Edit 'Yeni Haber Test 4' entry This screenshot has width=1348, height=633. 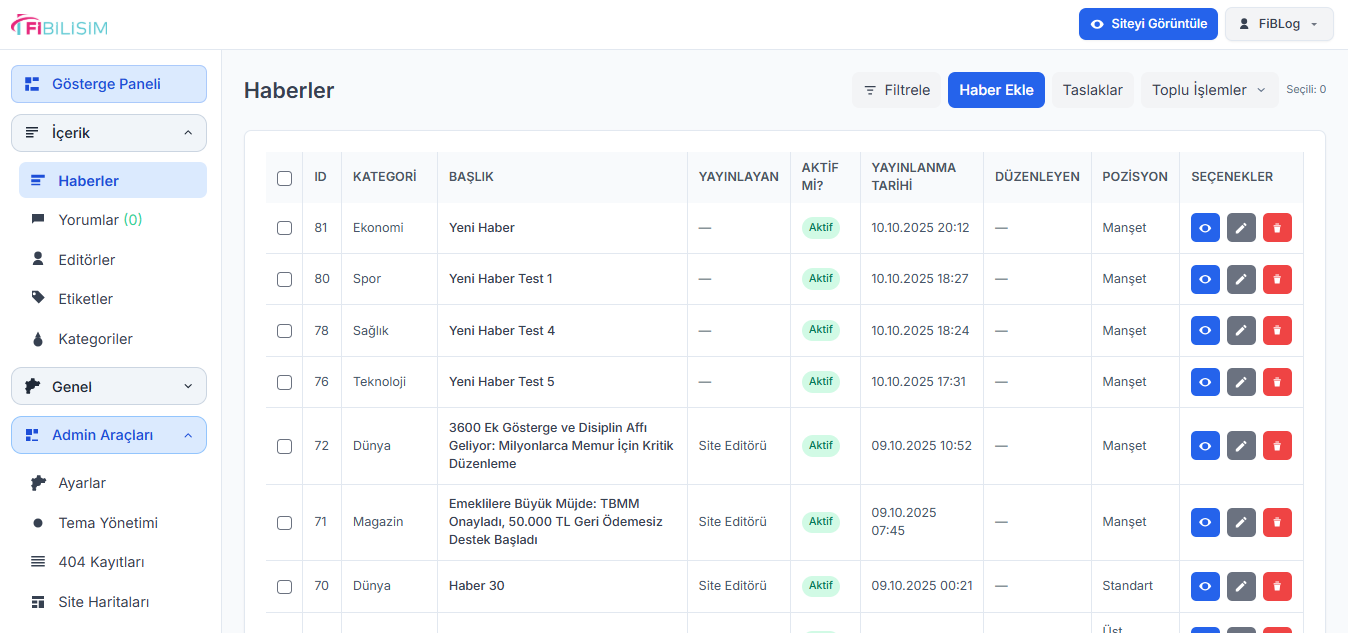click(x=1241, y=330)
